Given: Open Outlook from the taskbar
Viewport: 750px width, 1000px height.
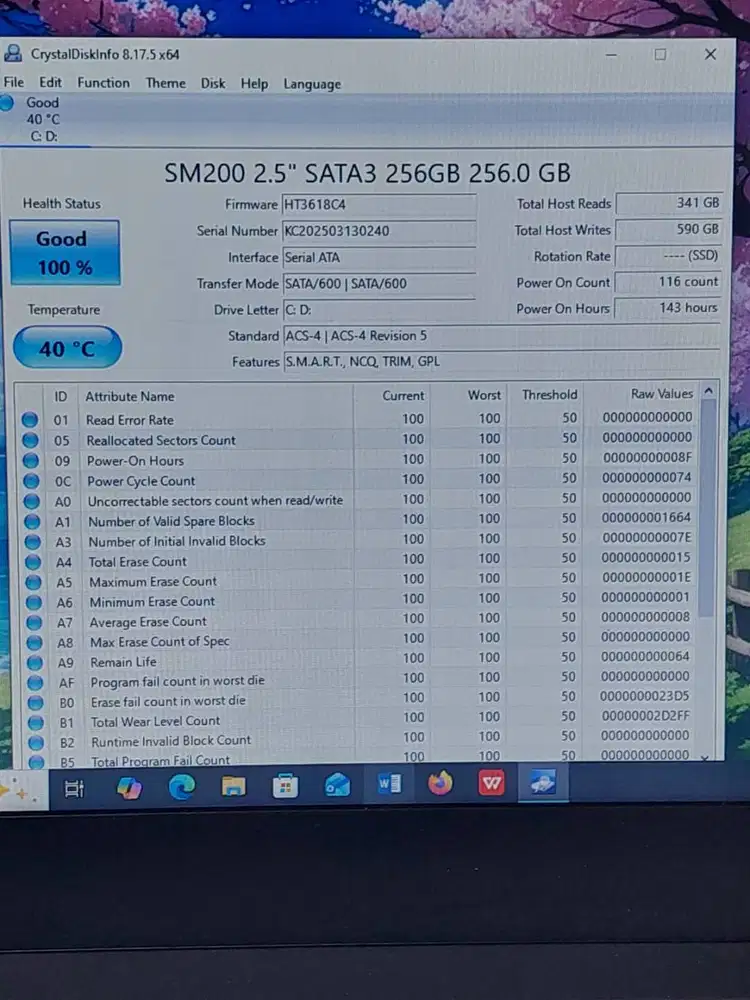Looking at the screenshot, I should (x=337, y=785).
